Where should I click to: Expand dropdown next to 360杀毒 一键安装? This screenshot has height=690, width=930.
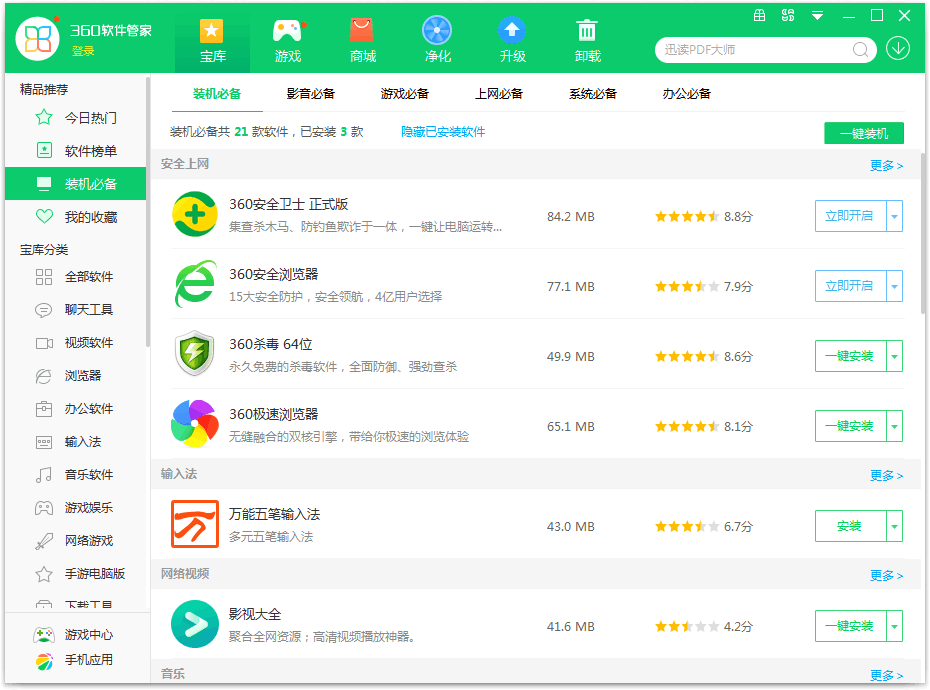tap(894, 356)
